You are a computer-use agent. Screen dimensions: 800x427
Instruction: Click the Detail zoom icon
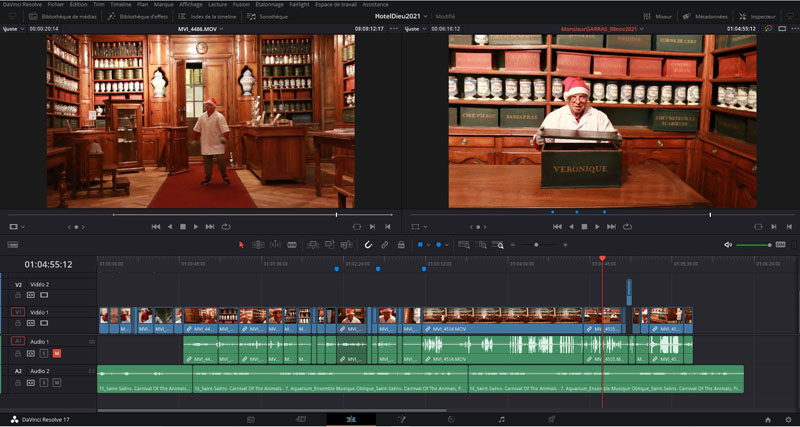coord(481,245)
